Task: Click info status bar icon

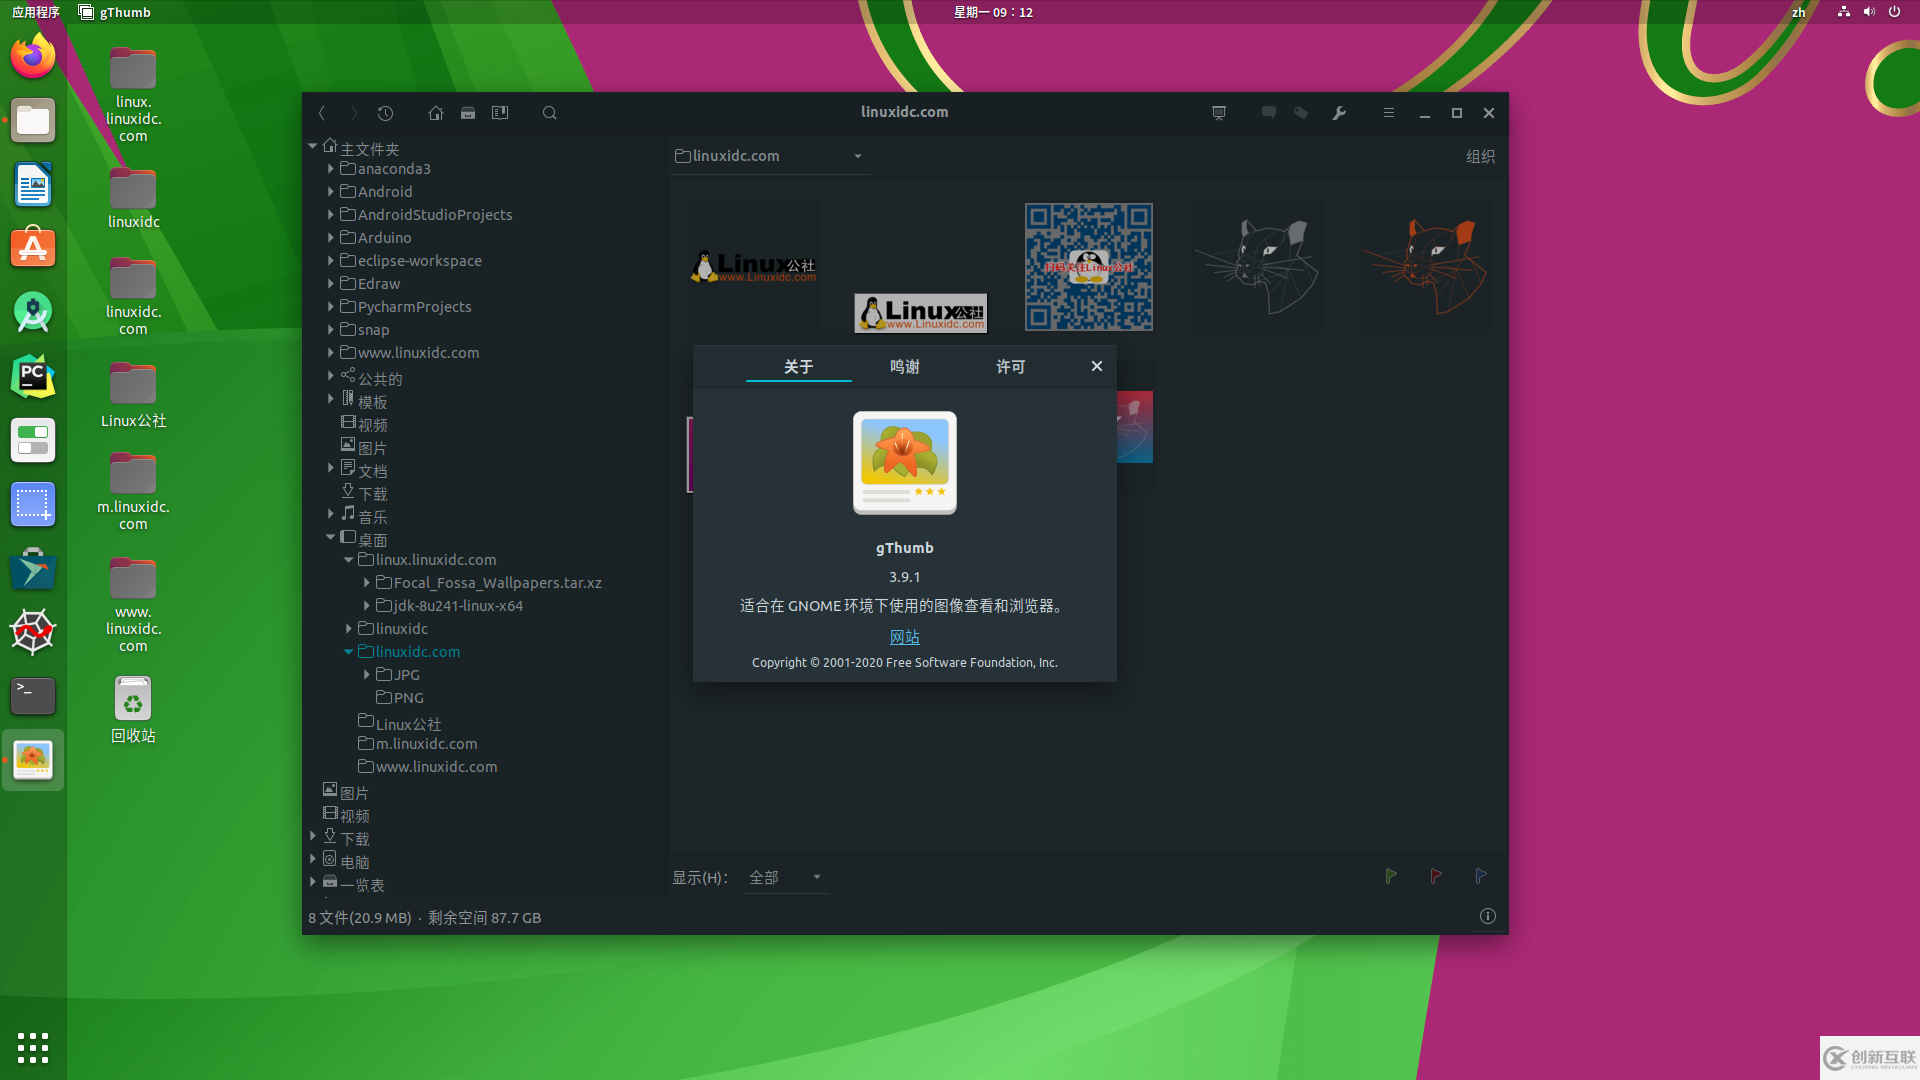Action: pos(1487,915)
